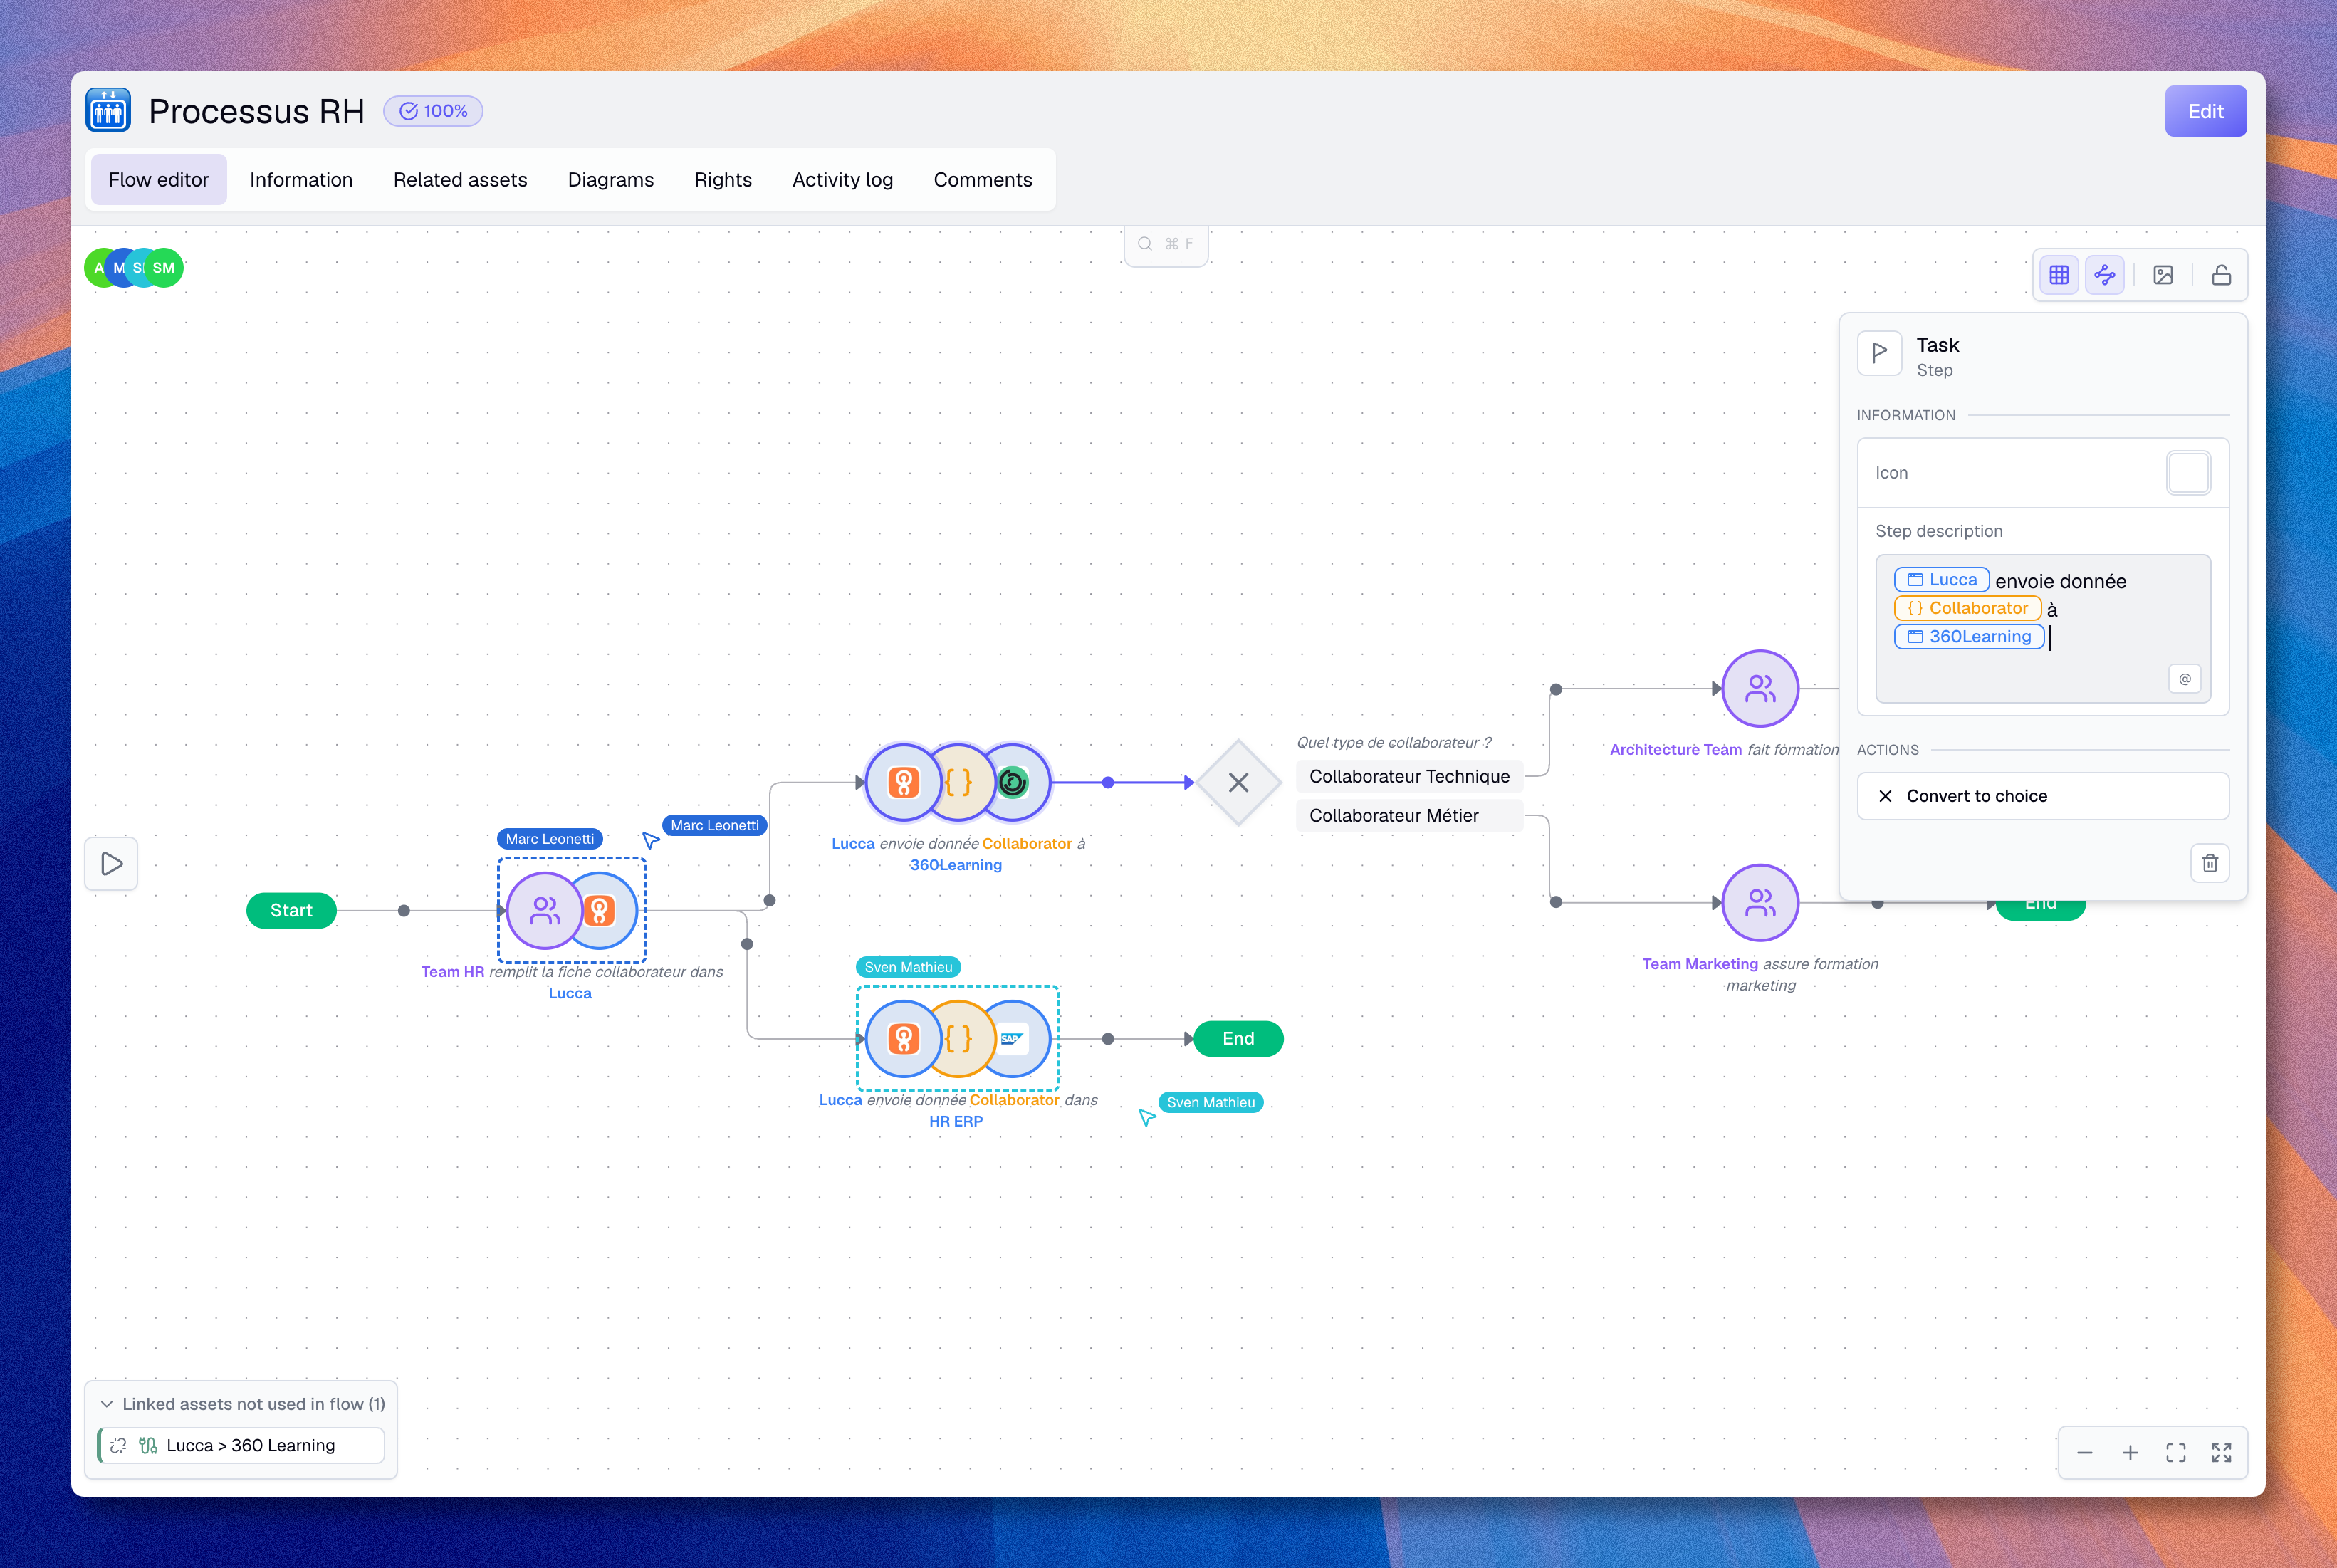Click Convert to choice button
This screenshot has width=2337, height=1568.
[x=2043, y=796]
